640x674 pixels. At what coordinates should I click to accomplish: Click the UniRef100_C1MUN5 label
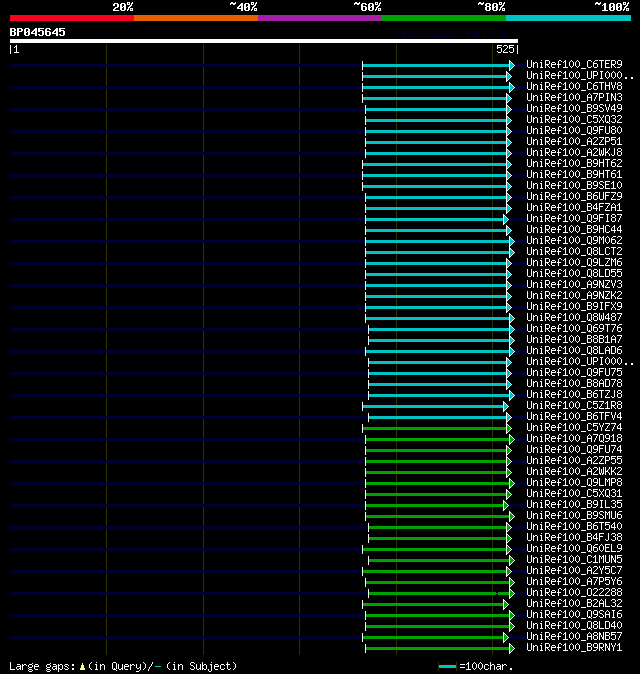coord(574,560)
